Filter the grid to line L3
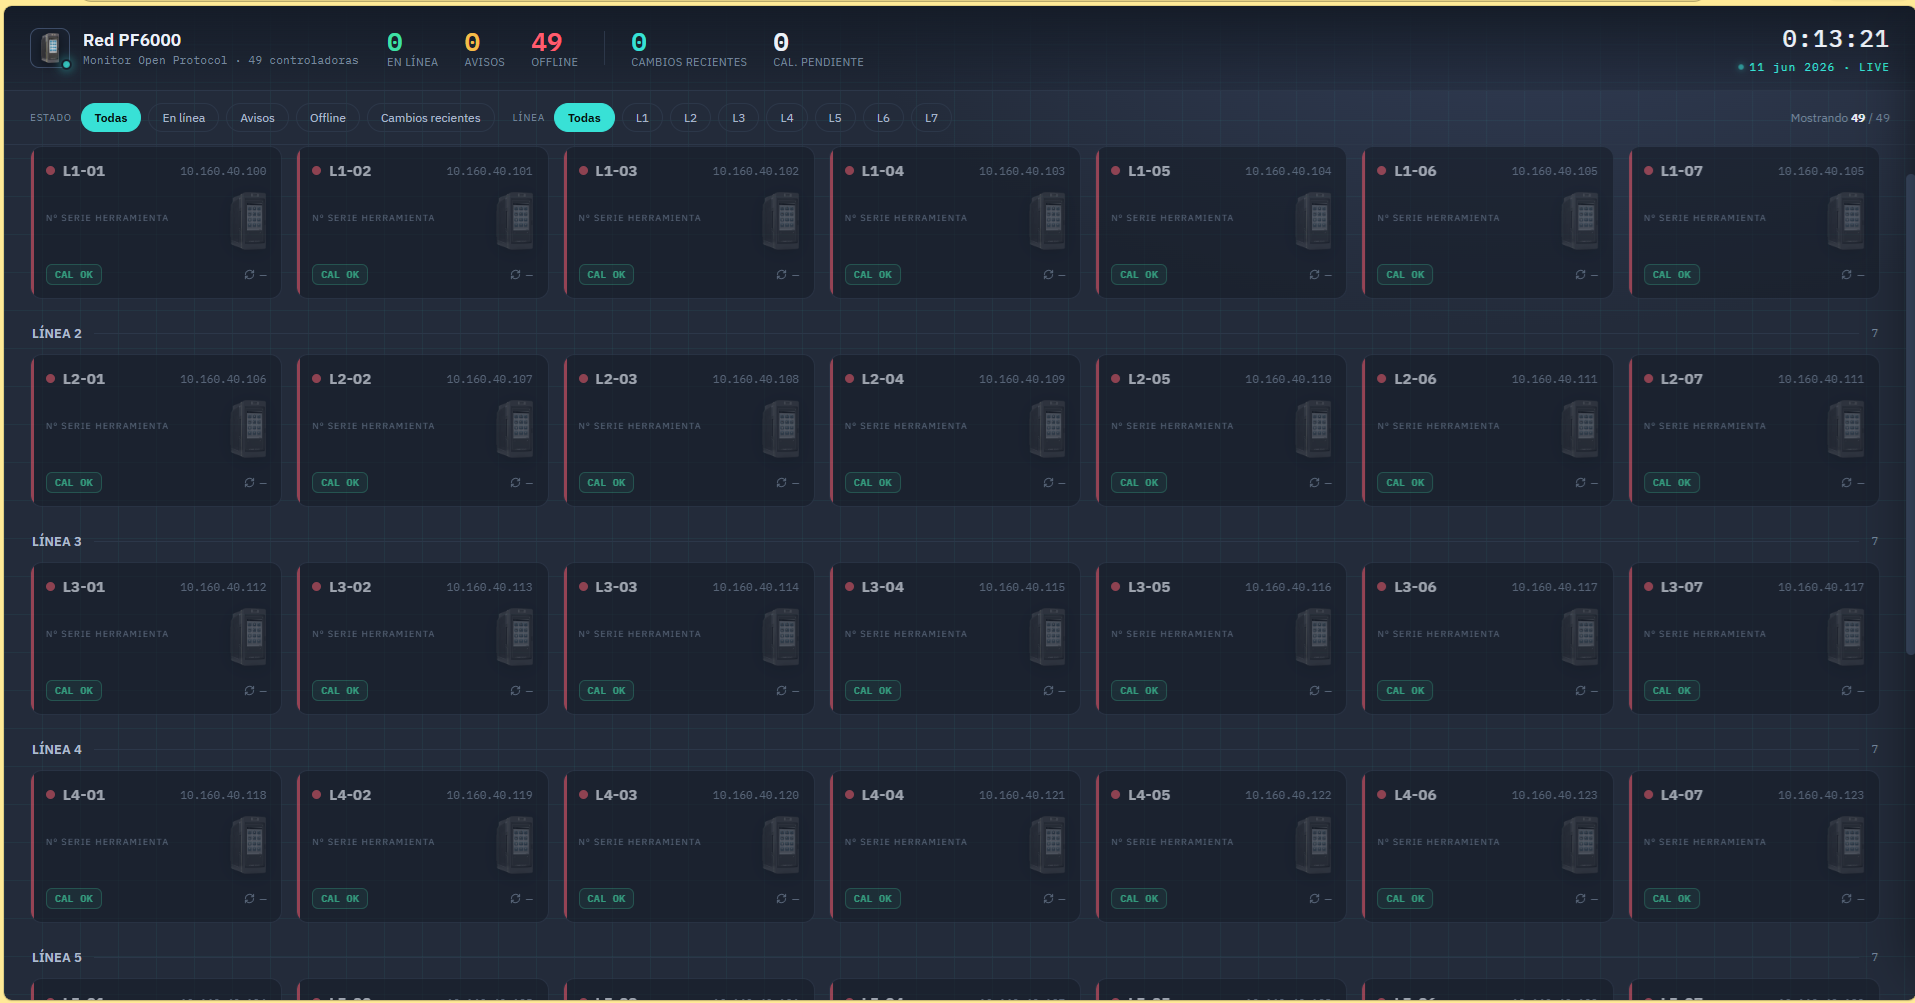 [x=739, y=118]
